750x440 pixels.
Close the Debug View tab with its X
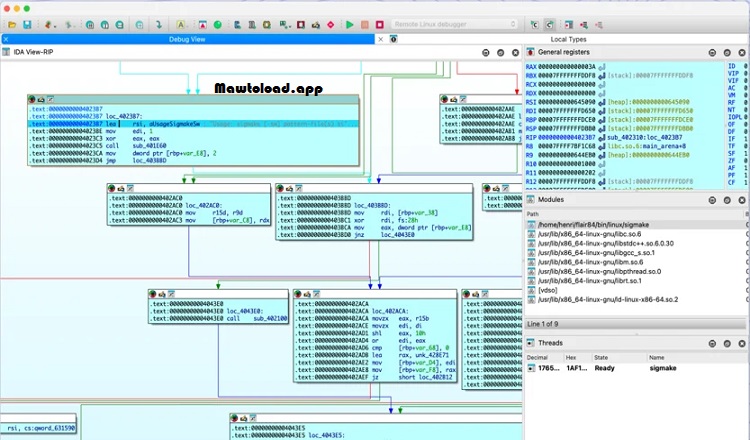click(6, 39)
